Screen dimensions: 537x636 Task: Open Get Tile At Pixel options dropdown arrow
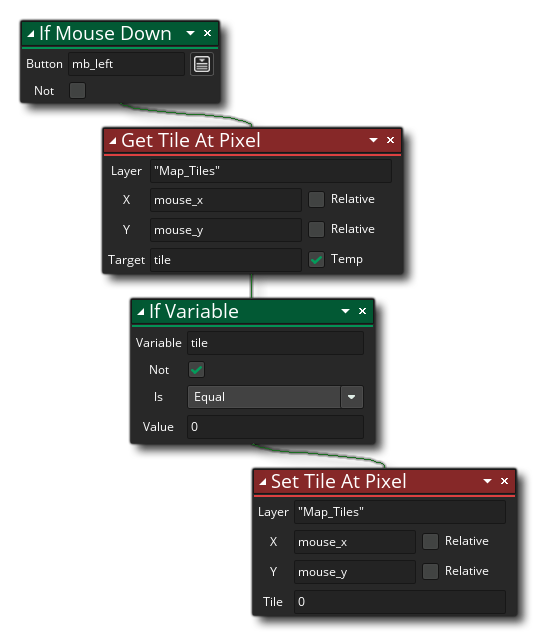click(x=374, y=140)
